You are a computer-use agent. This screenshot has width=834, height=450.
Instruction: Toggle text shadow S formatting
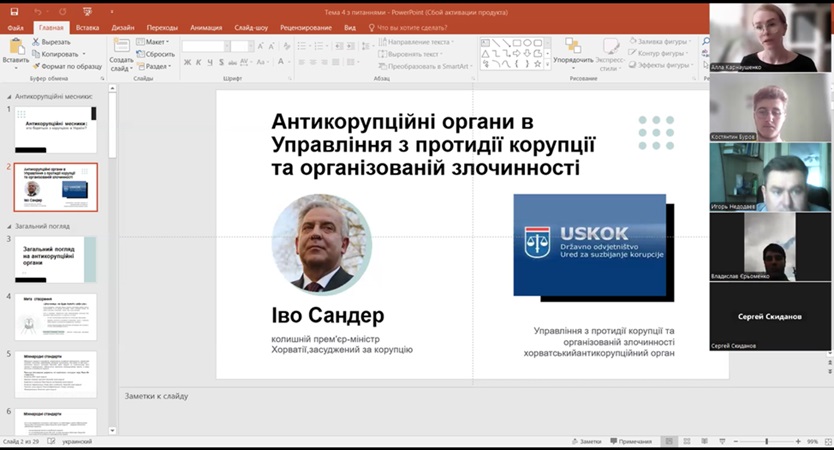pyautogui.click(x=221, y=62)
